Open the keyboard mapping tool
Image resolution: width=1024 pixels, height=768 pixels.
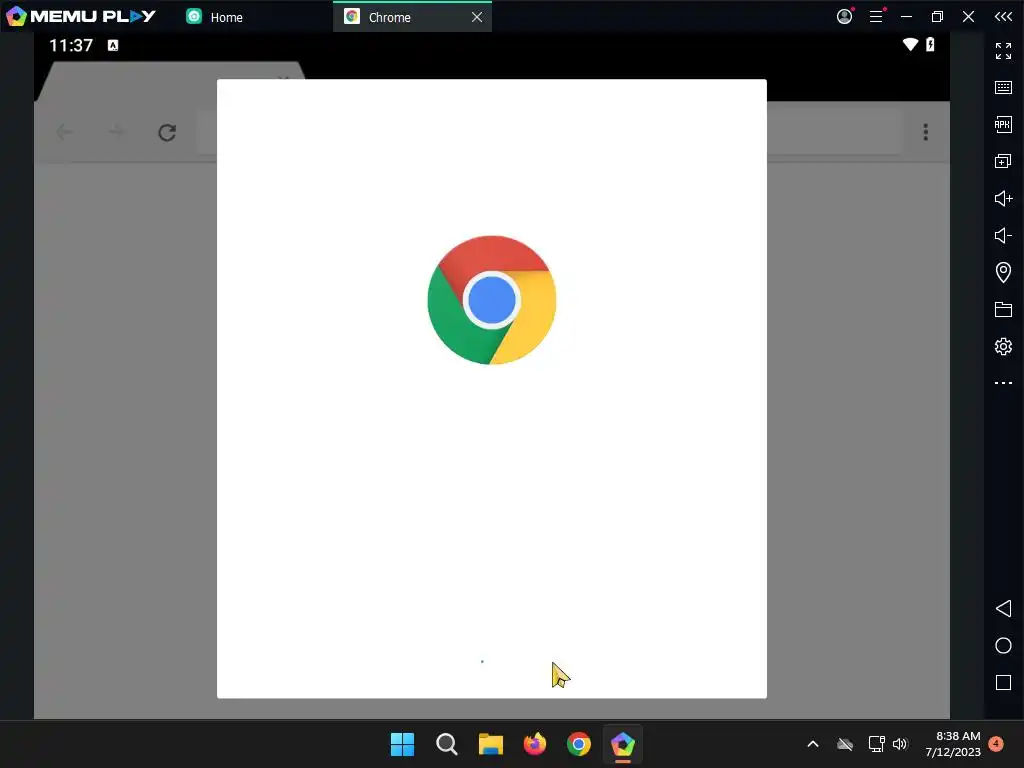pyautogui.click(x=1003, y=88)
